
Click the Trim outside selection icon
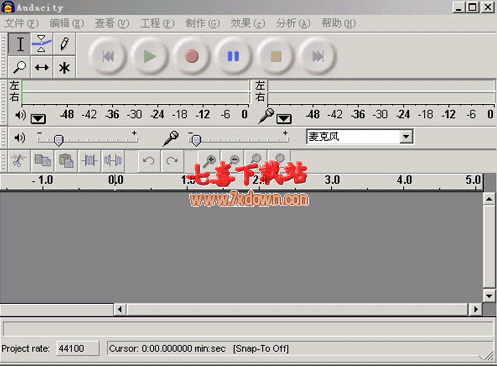(89, 161)
